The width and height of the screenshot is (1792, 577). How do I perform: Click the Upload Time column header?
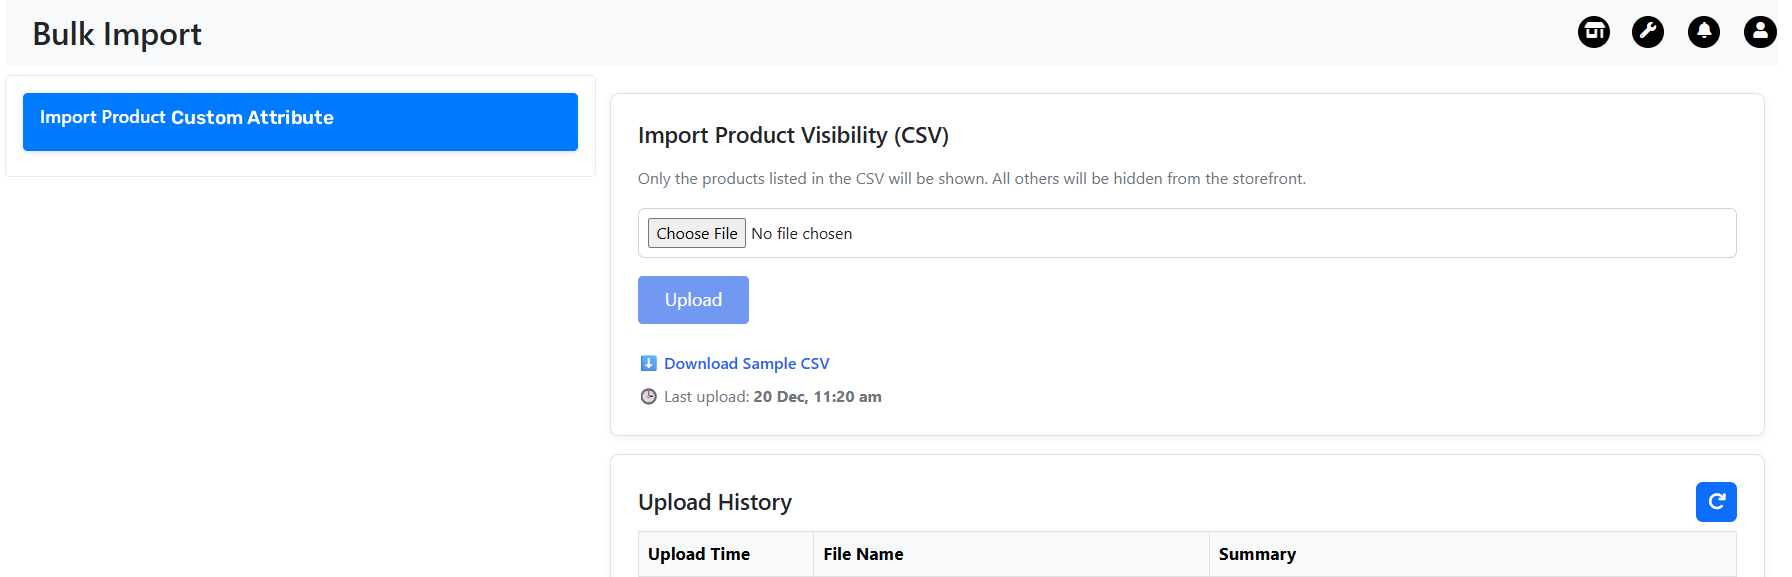(x=699, y=554)
